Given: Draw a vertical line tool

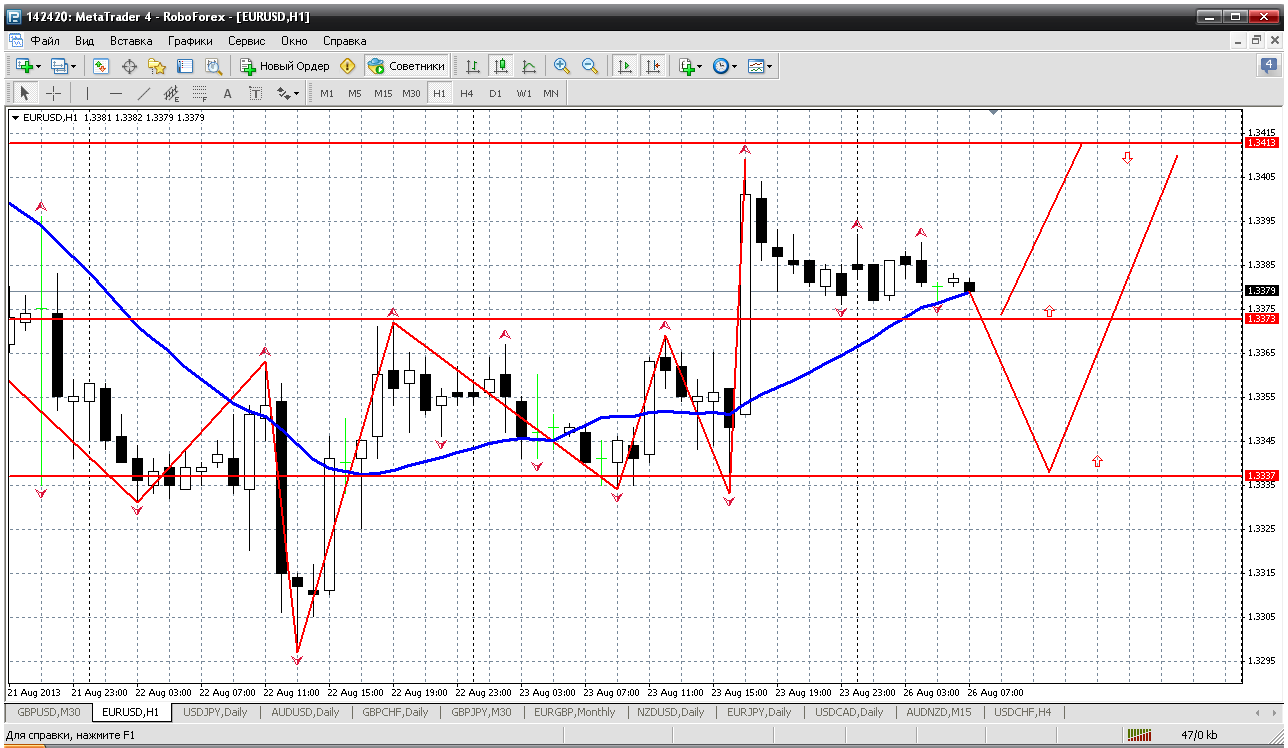Looking at the screenshot, I should click(88, 93).
